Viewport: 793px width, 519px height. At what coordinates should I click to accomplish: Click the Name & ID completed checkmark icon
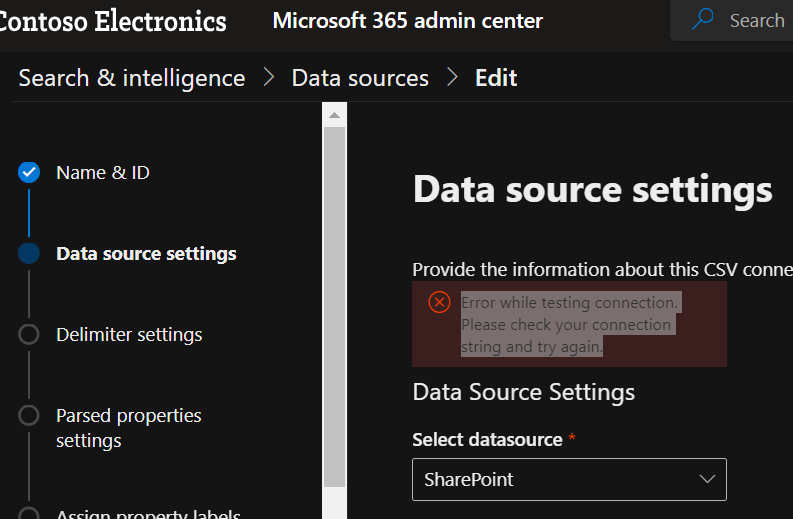(29, 172)
